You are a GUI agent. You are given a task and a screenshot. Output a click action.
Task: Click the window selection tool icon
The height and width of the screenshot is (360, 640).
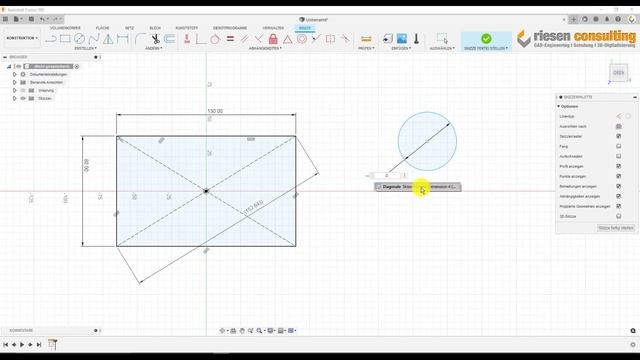tap(442, 39)
